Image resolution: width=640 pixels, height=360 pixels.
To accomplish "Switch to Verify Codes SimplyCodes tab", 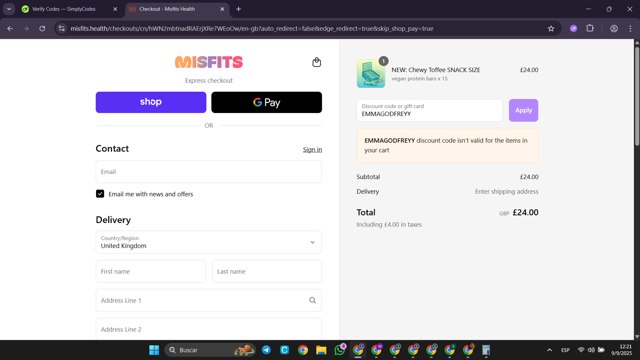I will (x=69, y=9).
